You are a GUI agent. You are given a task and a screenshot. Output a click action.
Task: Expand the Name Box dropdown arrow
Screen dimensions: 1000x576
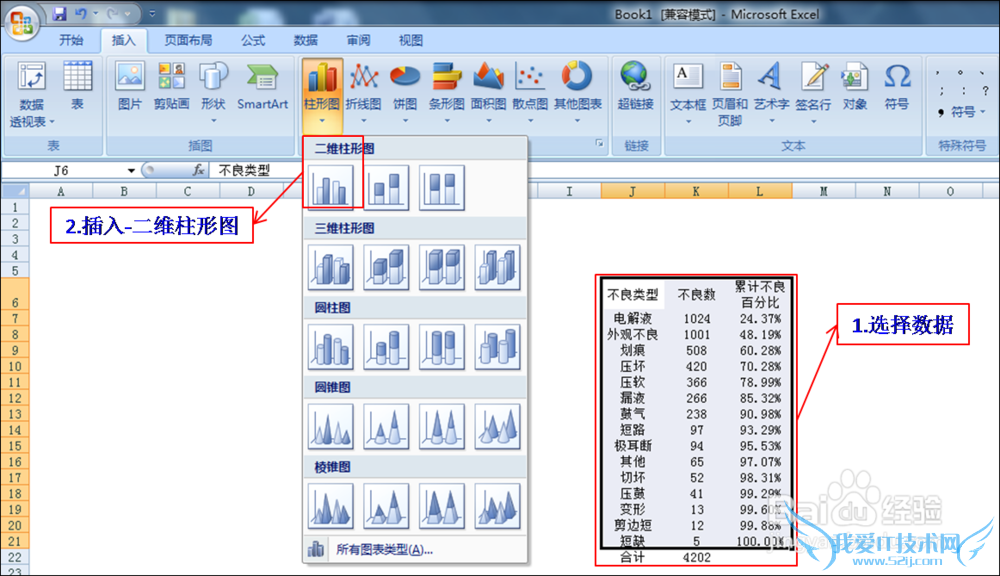(x=131, y=170)
